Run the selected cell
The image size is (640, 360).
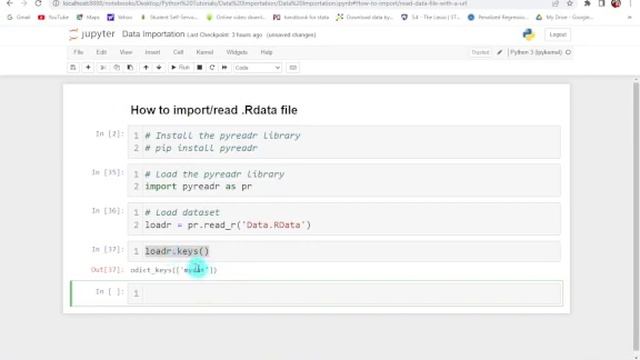point(180,67)
